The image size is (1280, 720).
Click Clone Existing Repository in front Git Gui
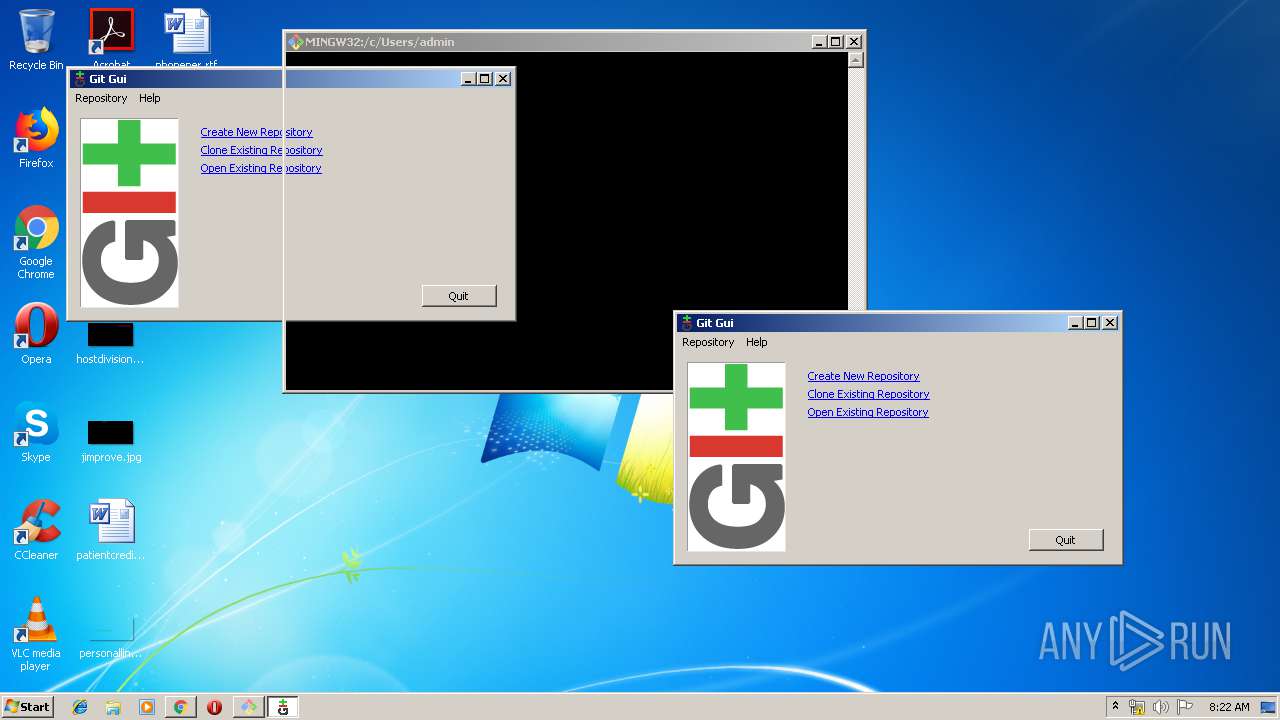(868, 394)
